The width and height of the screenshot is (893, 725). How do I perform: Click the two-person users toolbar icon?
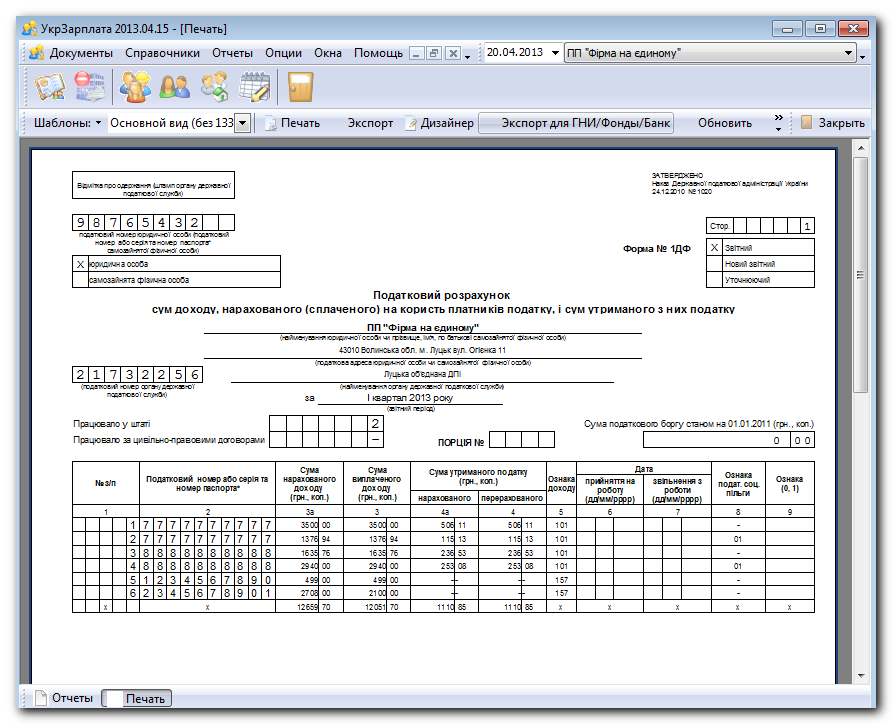click(175, 87)
